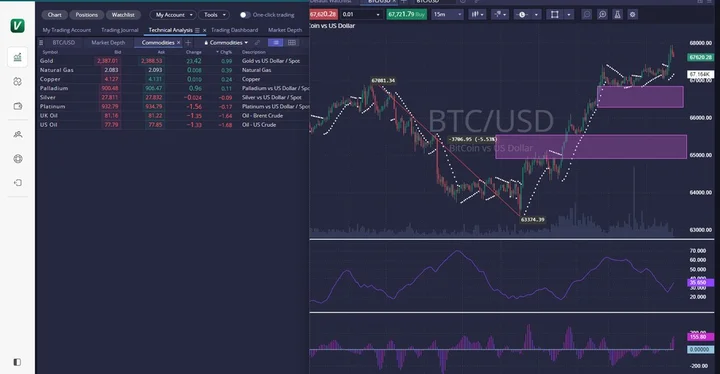
Task: Open the drawing tools dropdown
Action: (500, 14)
